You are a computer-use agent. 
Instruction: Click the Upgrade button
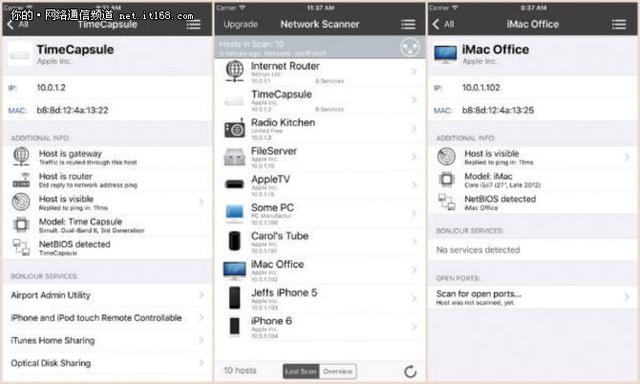point(240,24)
